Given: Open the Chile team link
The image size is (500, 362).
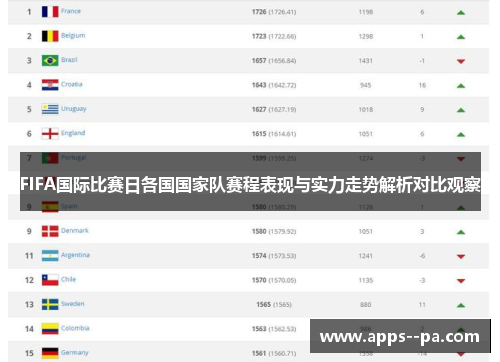Looking at the screenshot, I should click(68, 279).
